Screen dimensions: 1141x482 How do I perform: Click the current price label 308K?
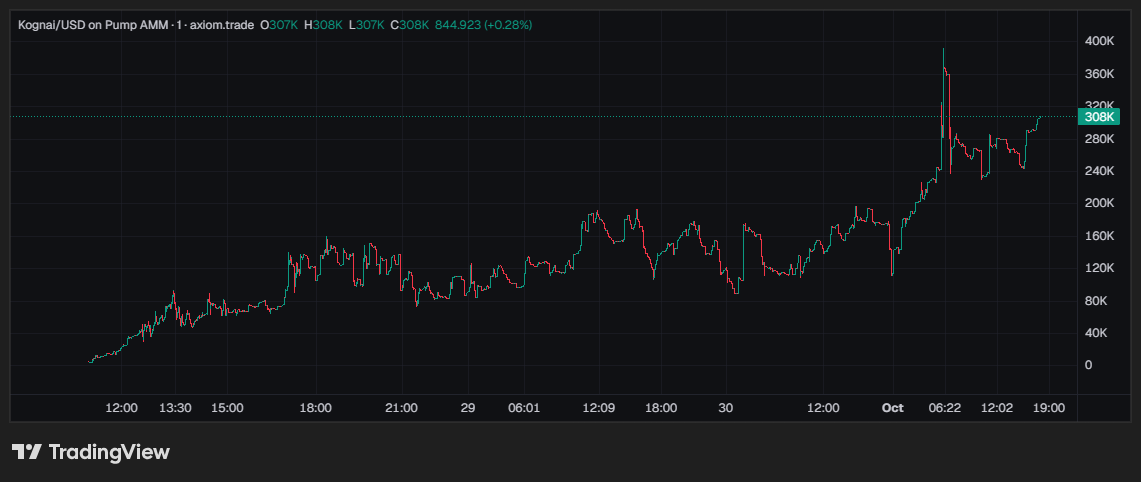pyautogui.click(x=1098, y=116)
